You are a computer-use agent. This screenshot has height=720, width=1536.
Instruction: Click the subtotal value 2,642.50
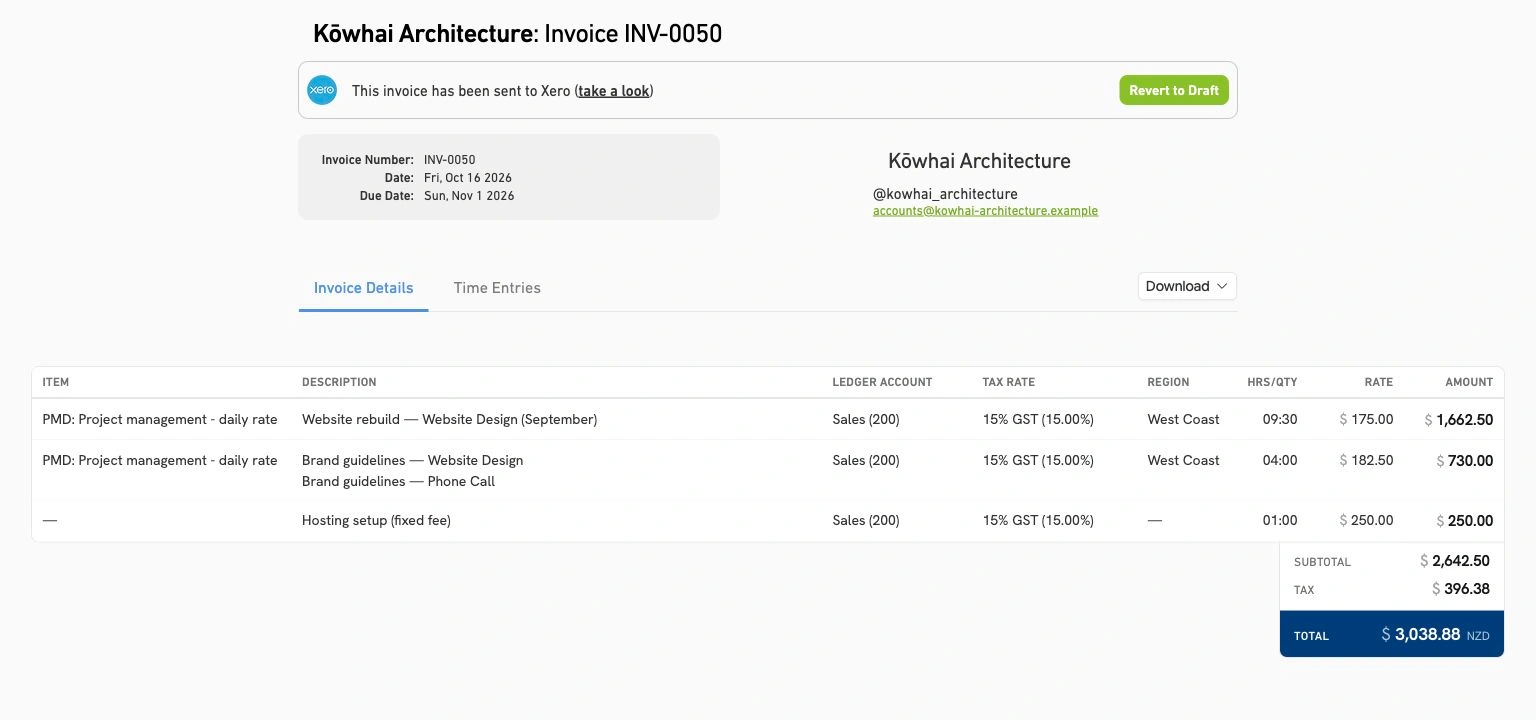click(x=1455, y=562)
